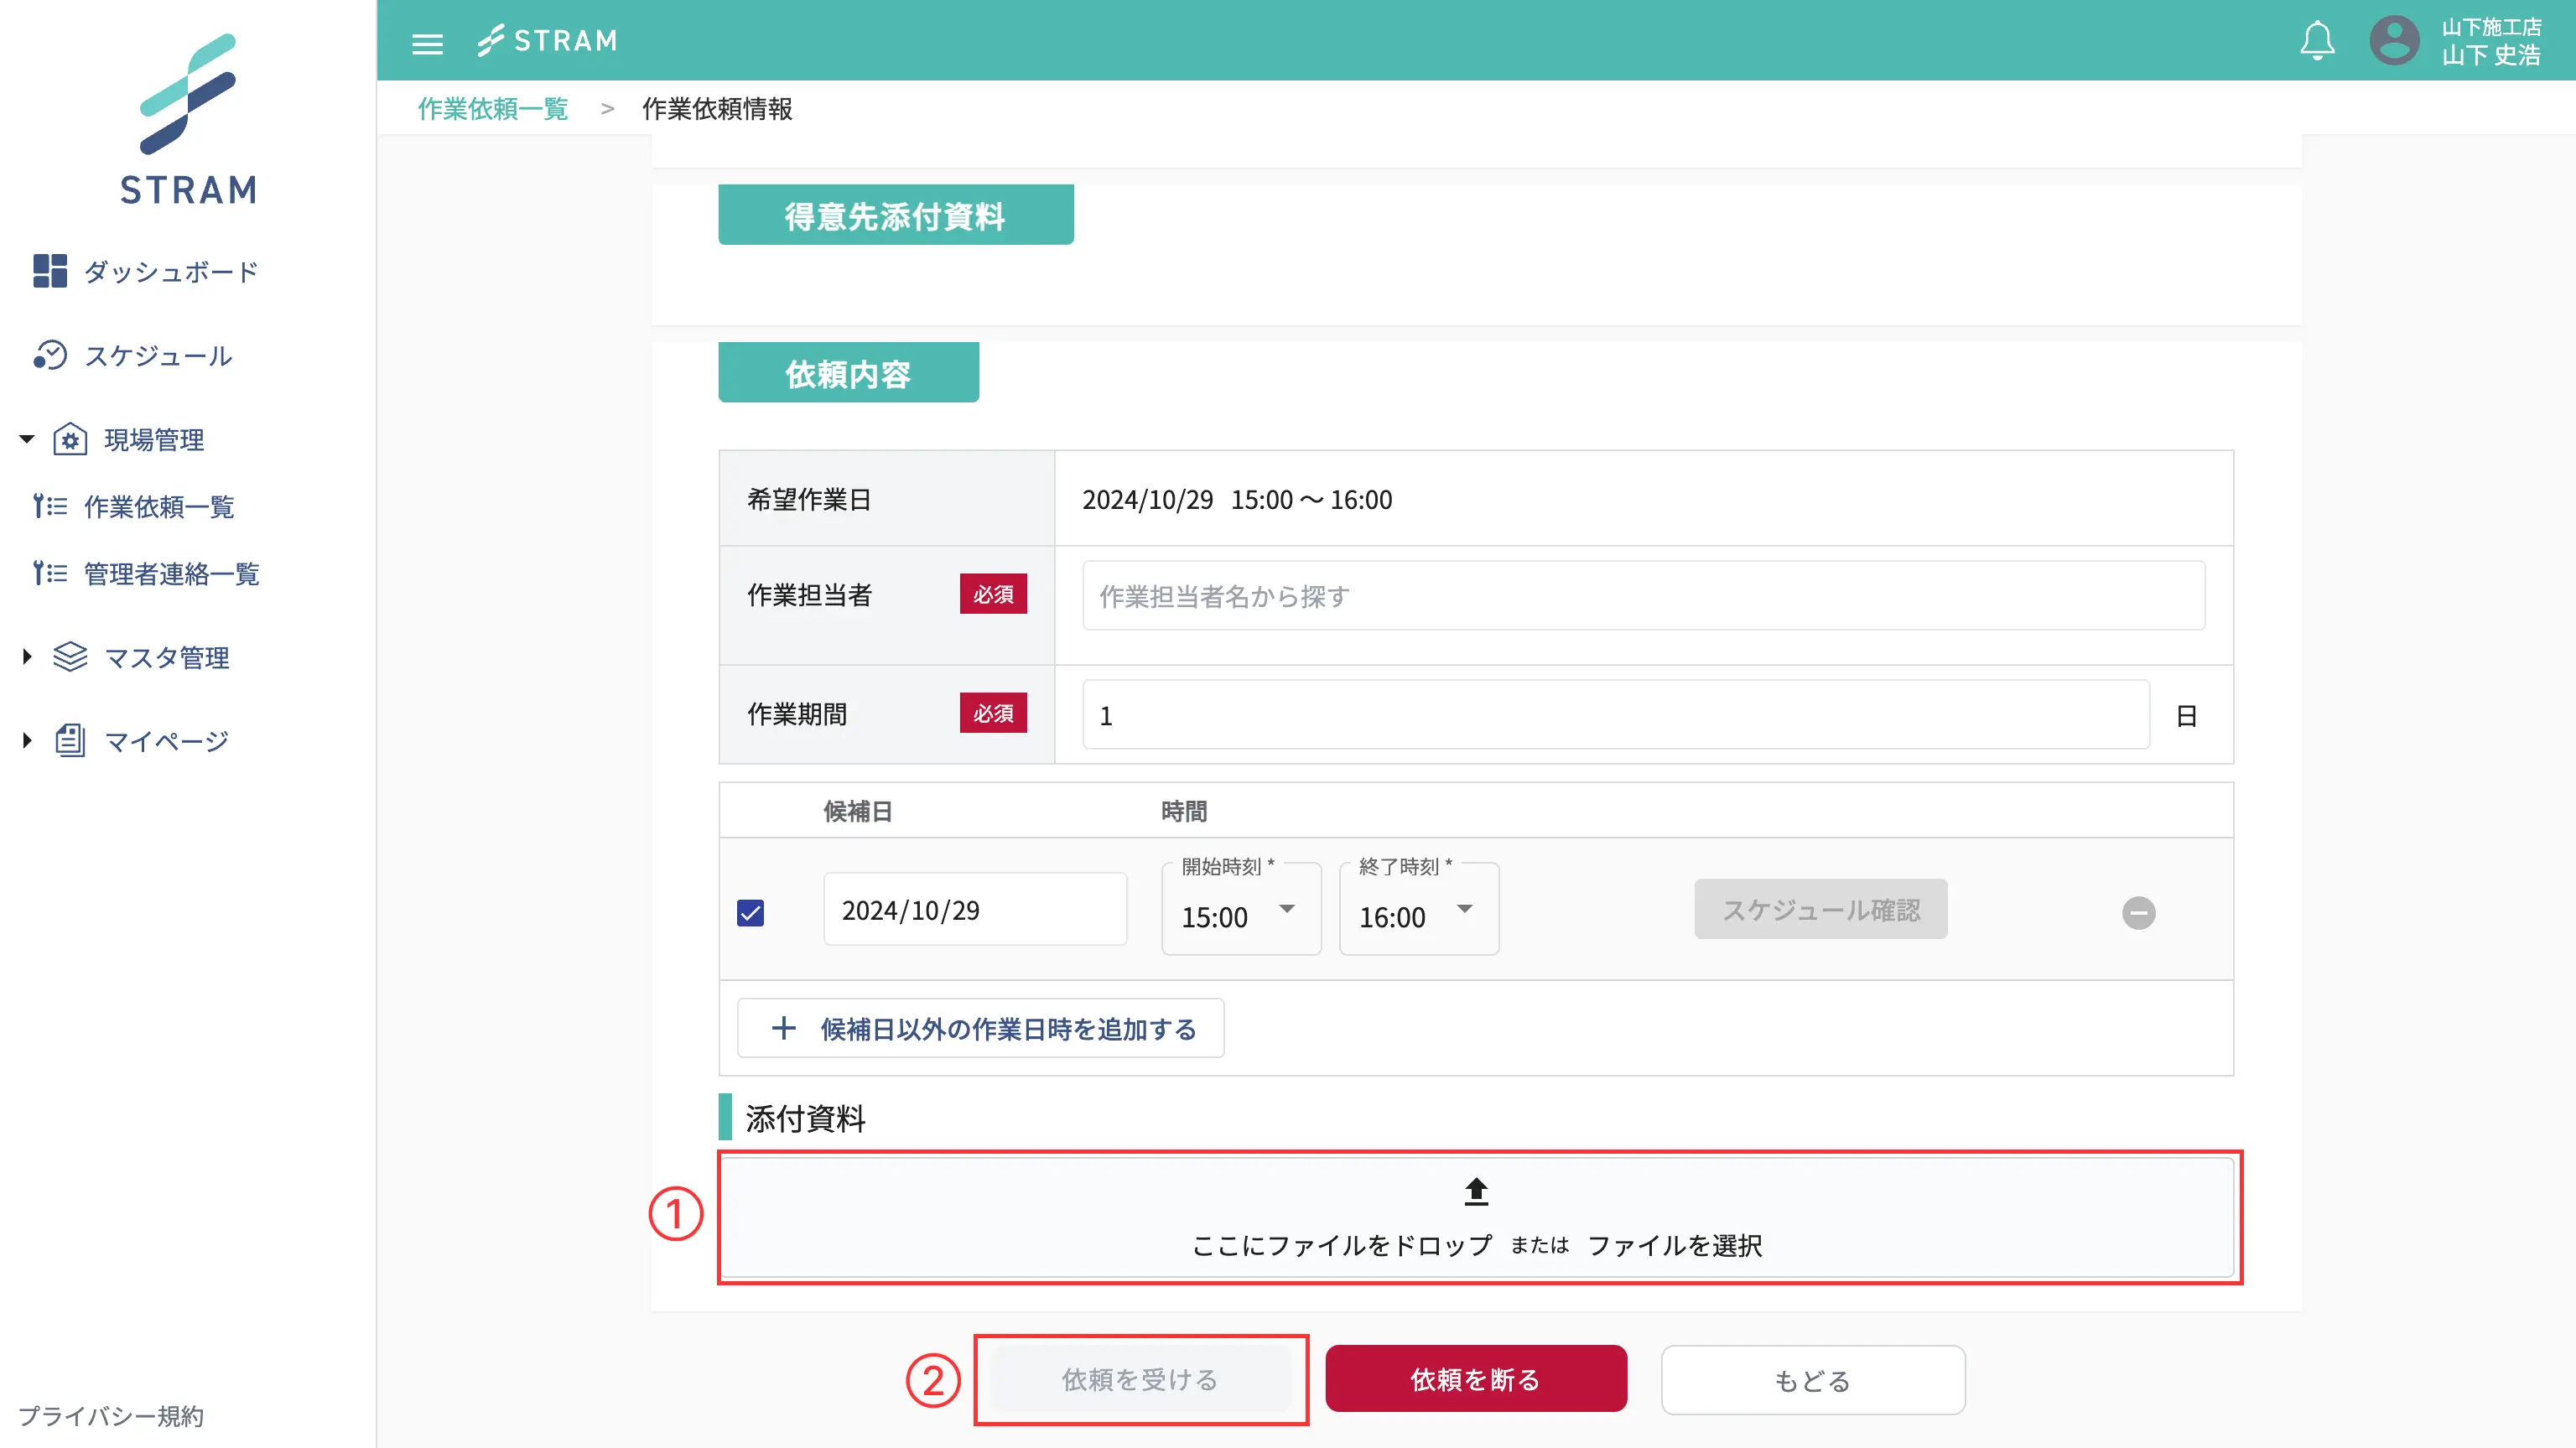Click the Schedule clock icon
The width and height of the screenshot is (2576, 1448).
point(49,355)
